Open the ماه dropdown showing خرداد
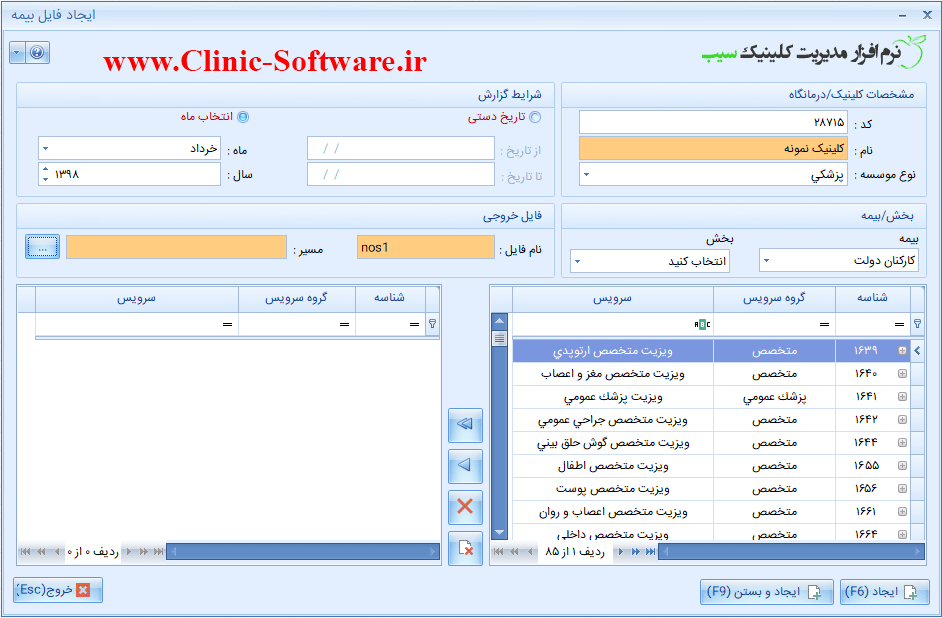 point(44,148)
